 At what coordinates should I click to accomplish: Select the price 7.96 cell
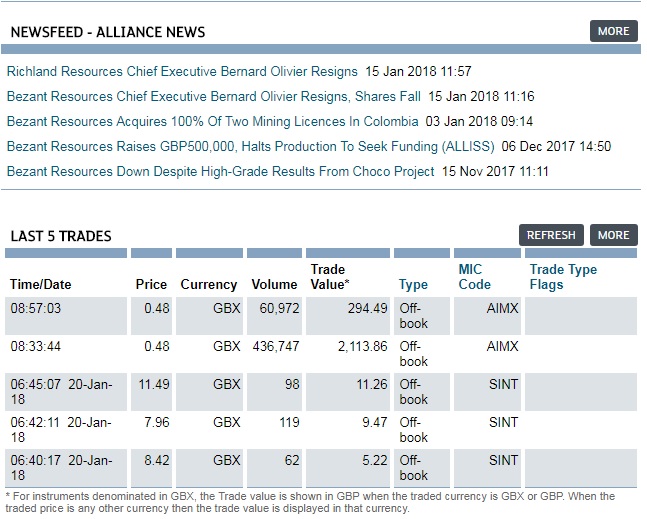[x=151, y=429]
